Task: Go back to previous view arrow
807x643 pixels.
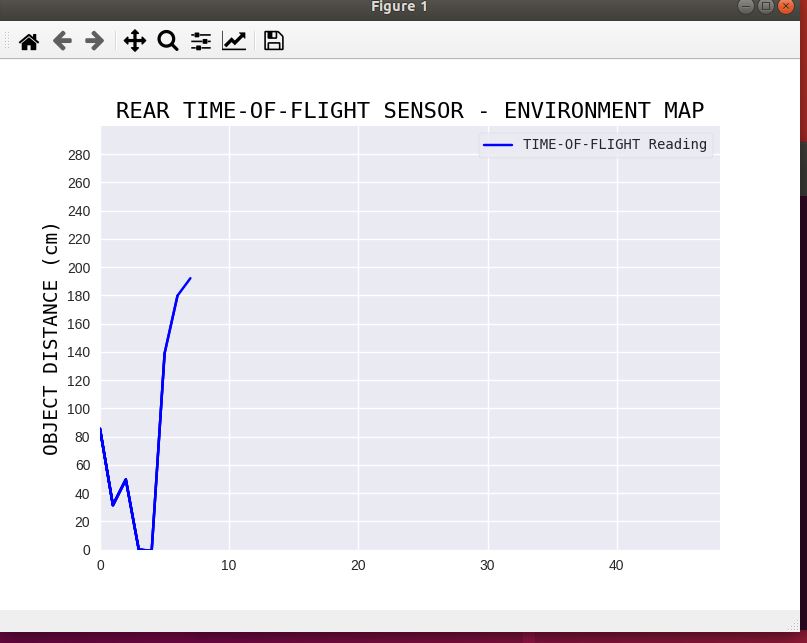Action: 62,41
